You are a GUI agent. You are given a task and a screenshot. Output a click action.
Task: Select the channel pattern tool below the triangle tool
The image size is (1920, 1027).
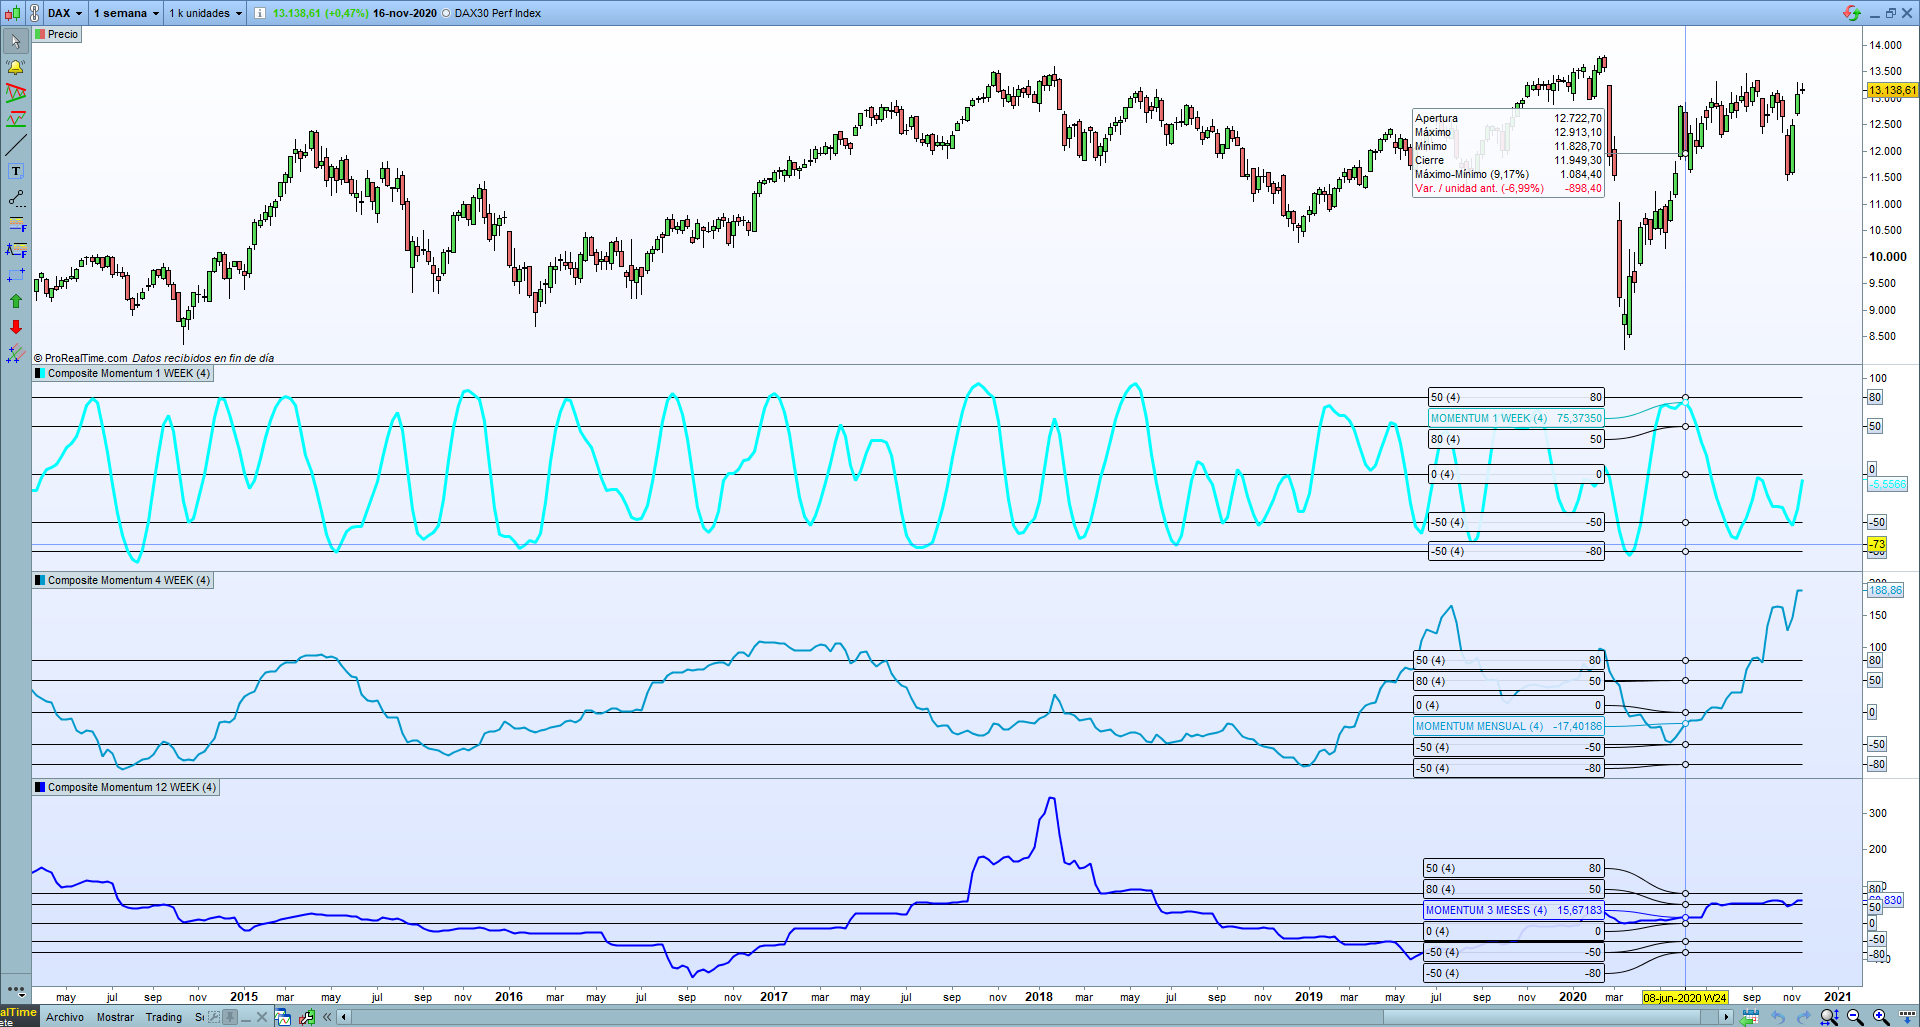click(x=16, y=119)
